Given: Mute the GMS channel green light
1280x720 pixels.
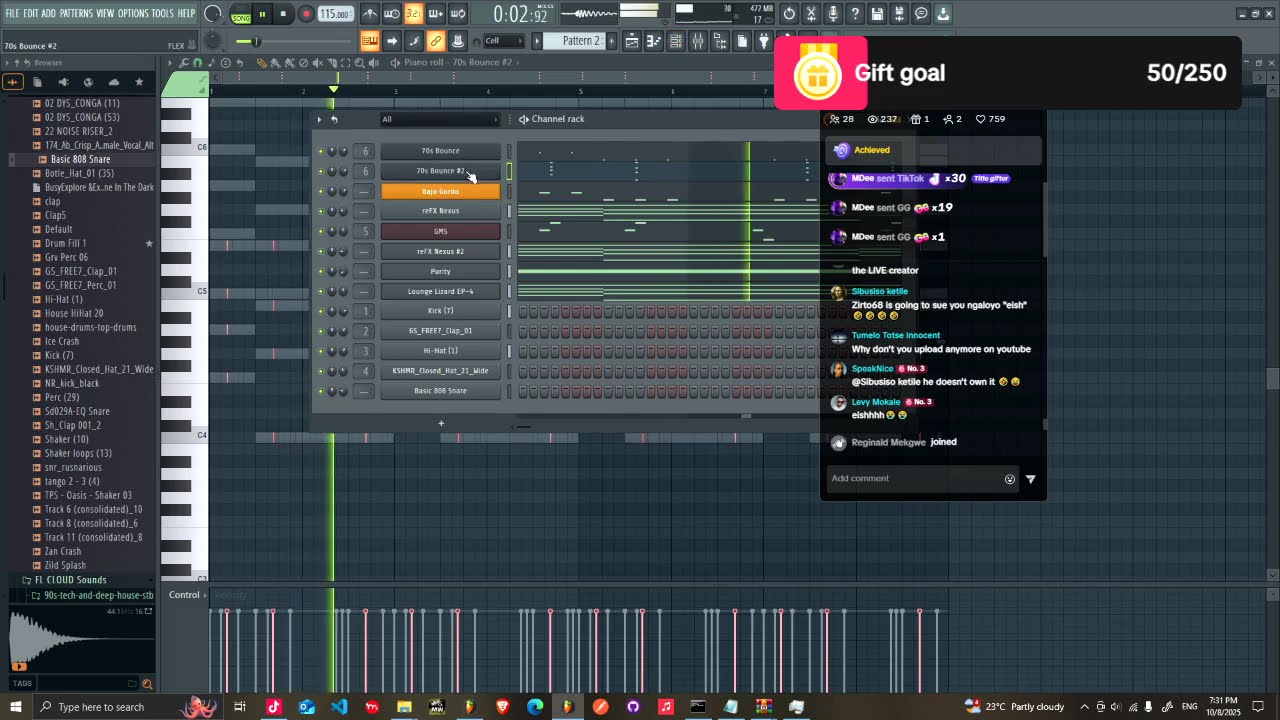Looking at the screenshot, I should (321, 231).
